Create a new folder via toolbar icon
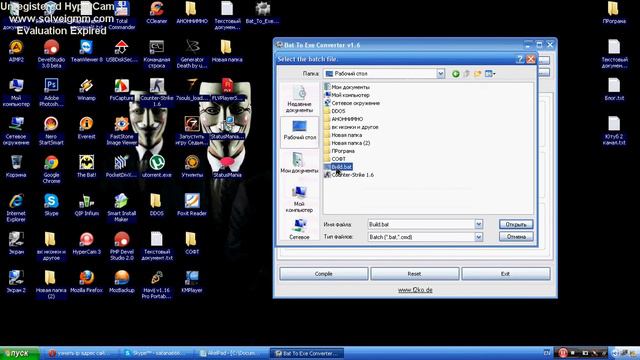Image resolution: width=640 pixels, height=360 pixels. (478, 74)
